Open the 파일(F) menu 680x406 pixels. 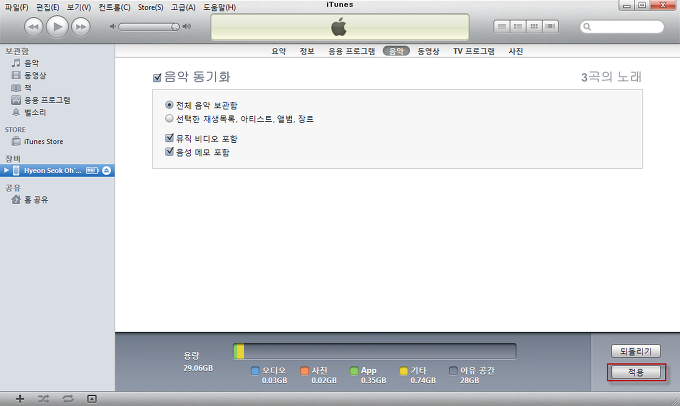point(16,7)
